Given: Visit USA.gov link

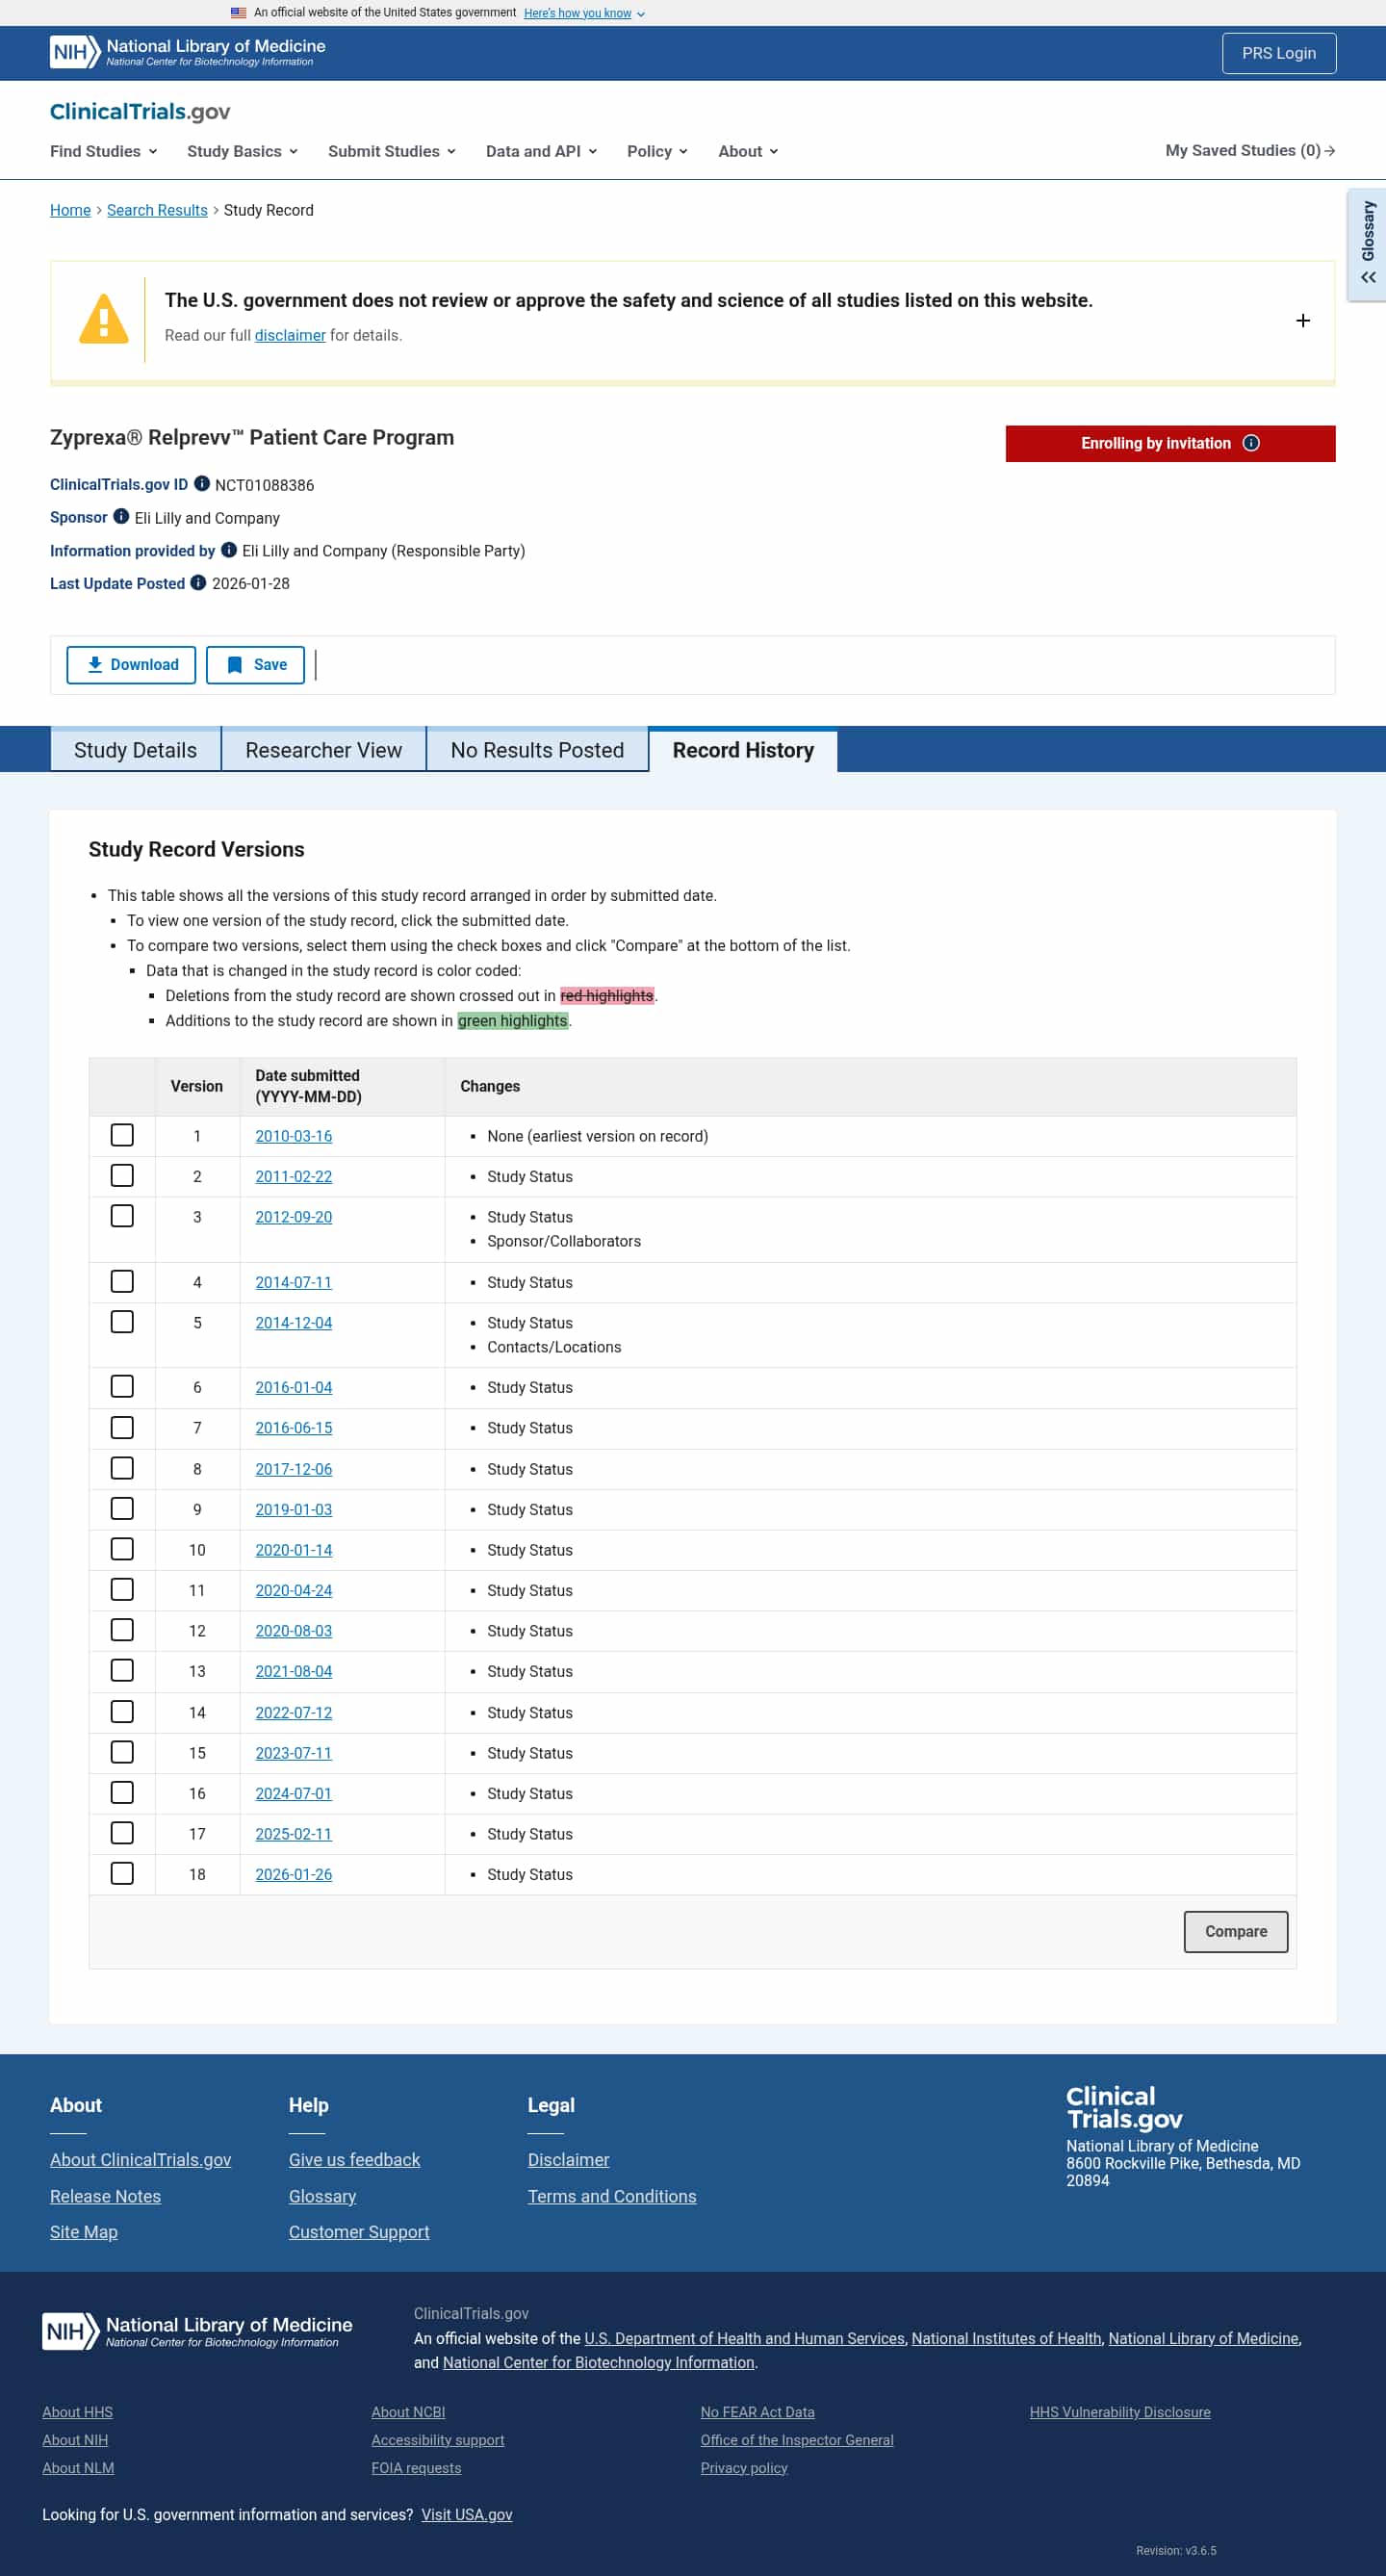Looking at the screenshot, I should pyautogui.click(x=467, y=2514).
